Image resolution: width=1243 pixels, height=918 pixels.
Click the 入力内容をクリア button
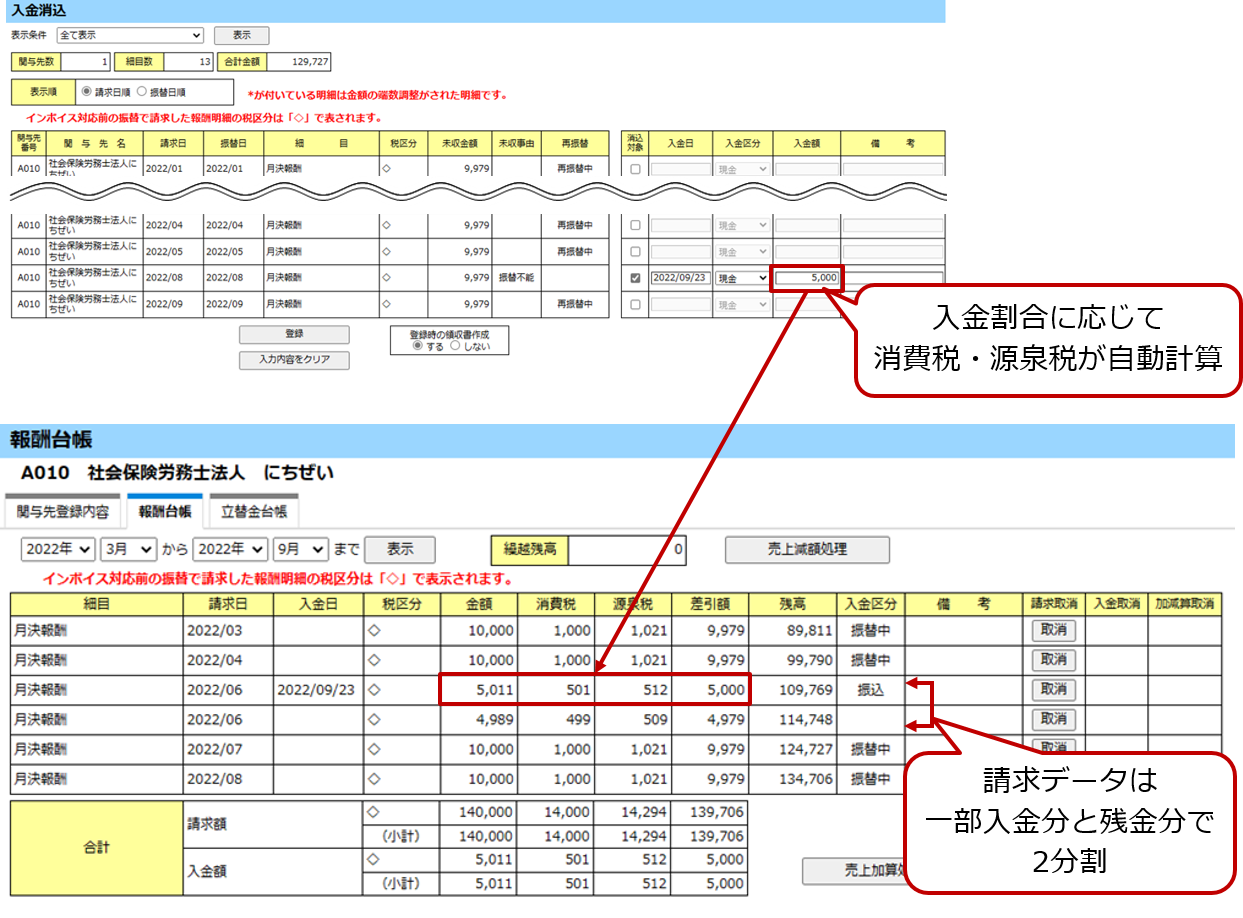[x=294, y=360]
